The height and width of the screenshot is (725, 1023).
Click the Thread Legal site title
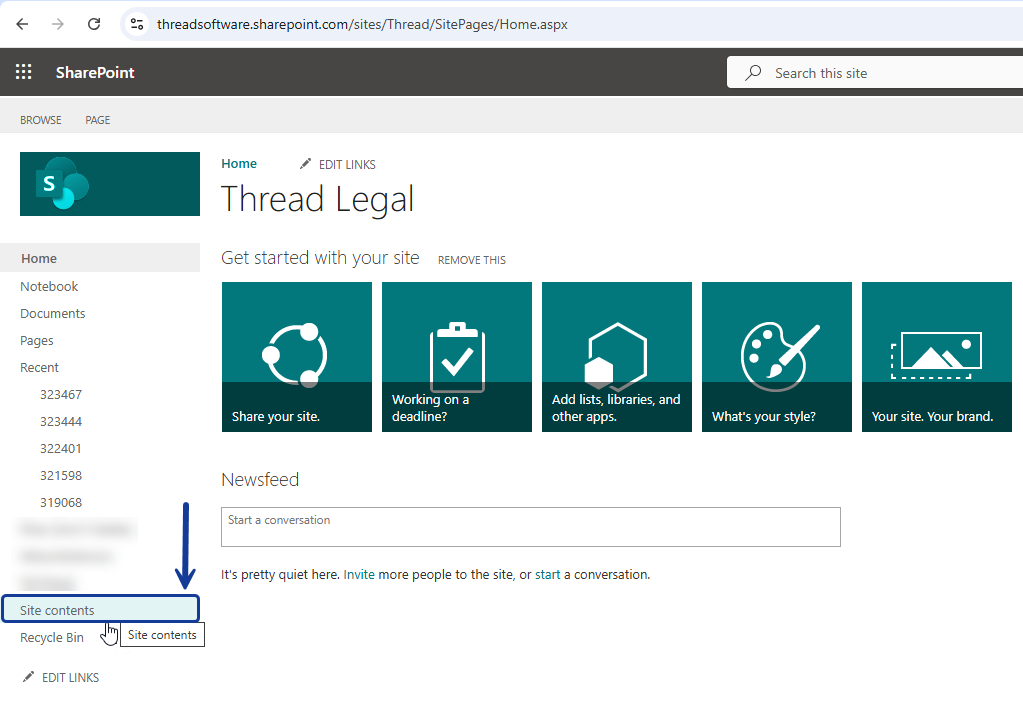pyautogui.click(x=318, y=199)
